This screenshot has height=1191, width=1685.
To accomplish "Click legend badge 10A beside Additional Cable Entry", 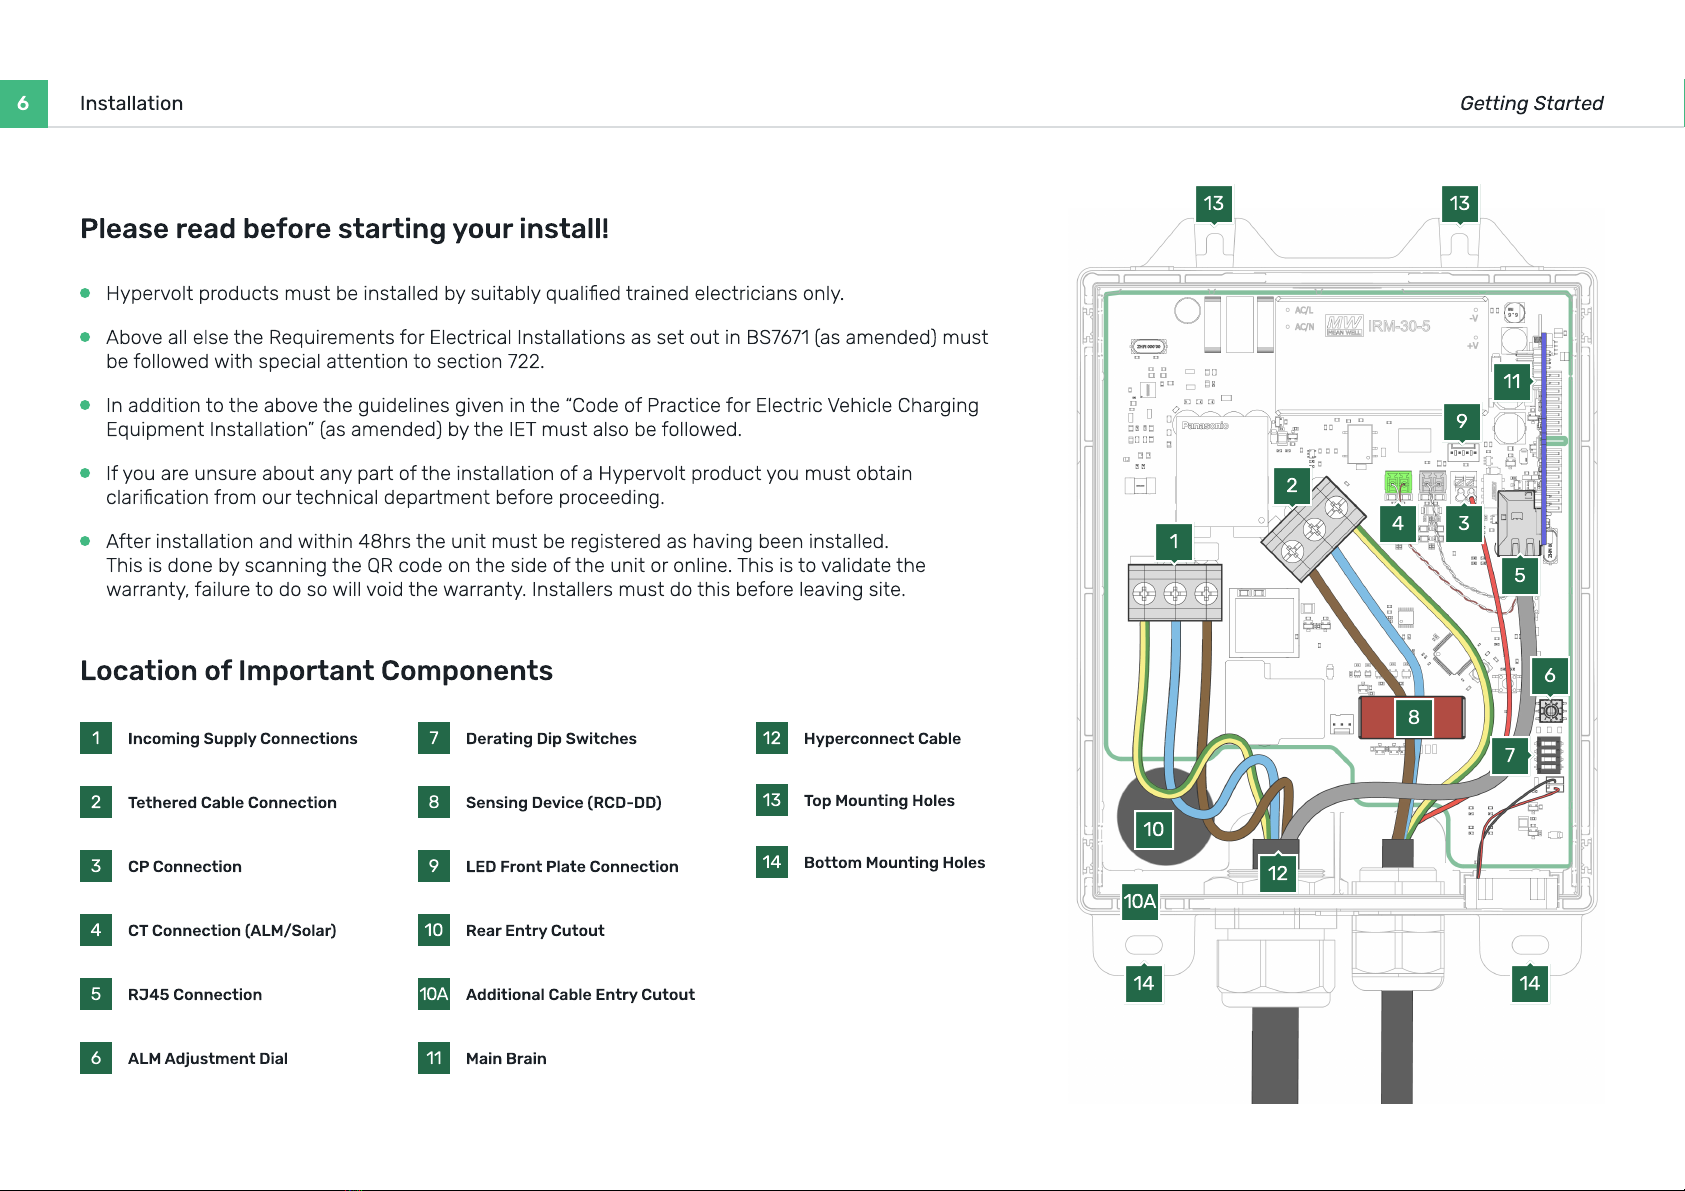I will coord(434,994).
